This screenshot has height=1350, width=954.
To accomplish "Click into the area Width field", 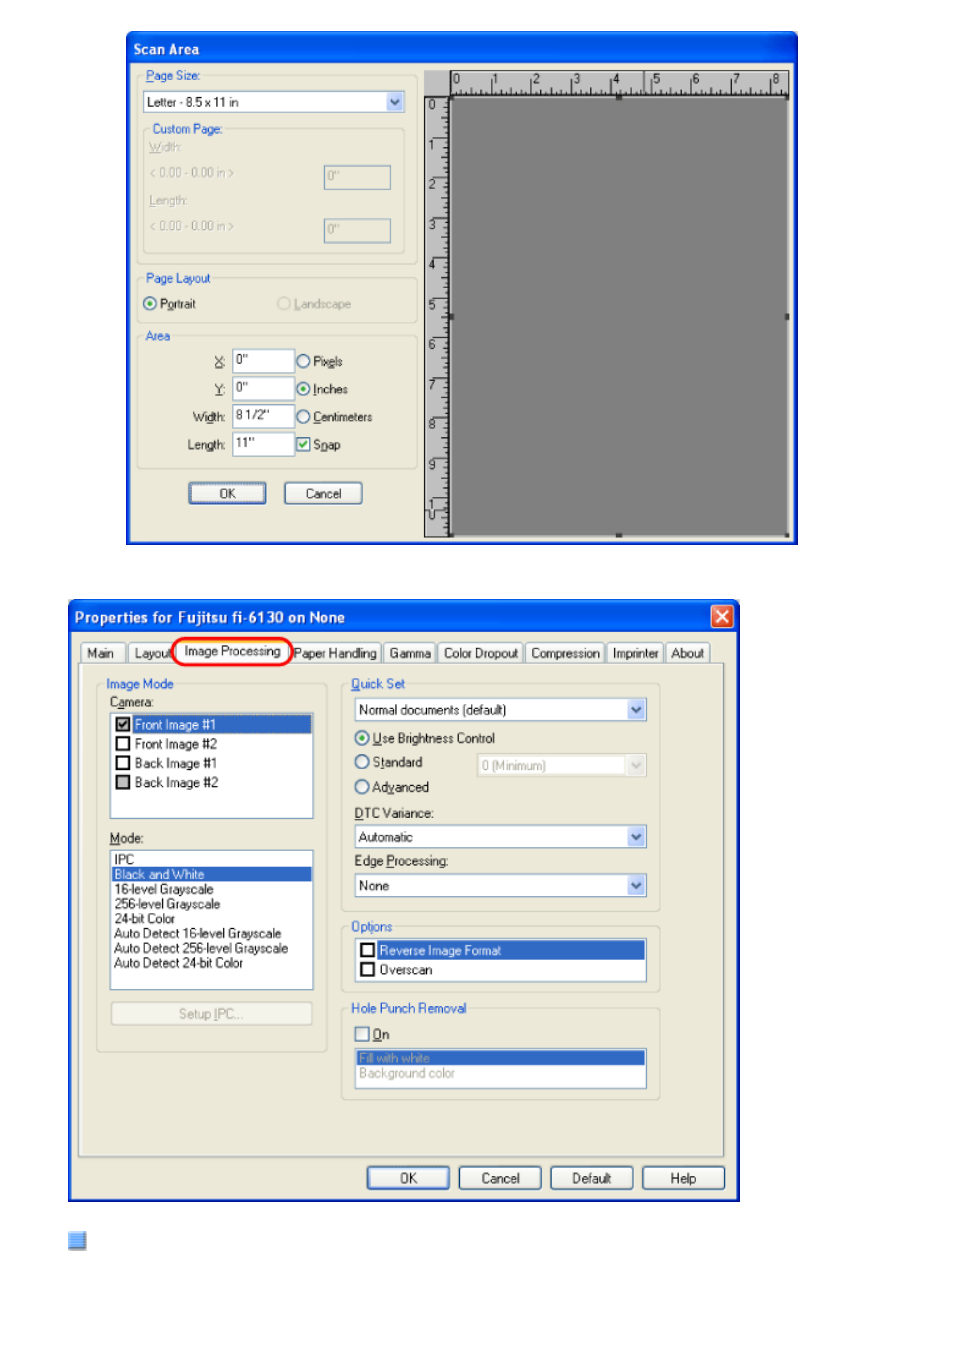I will [263, 416].
